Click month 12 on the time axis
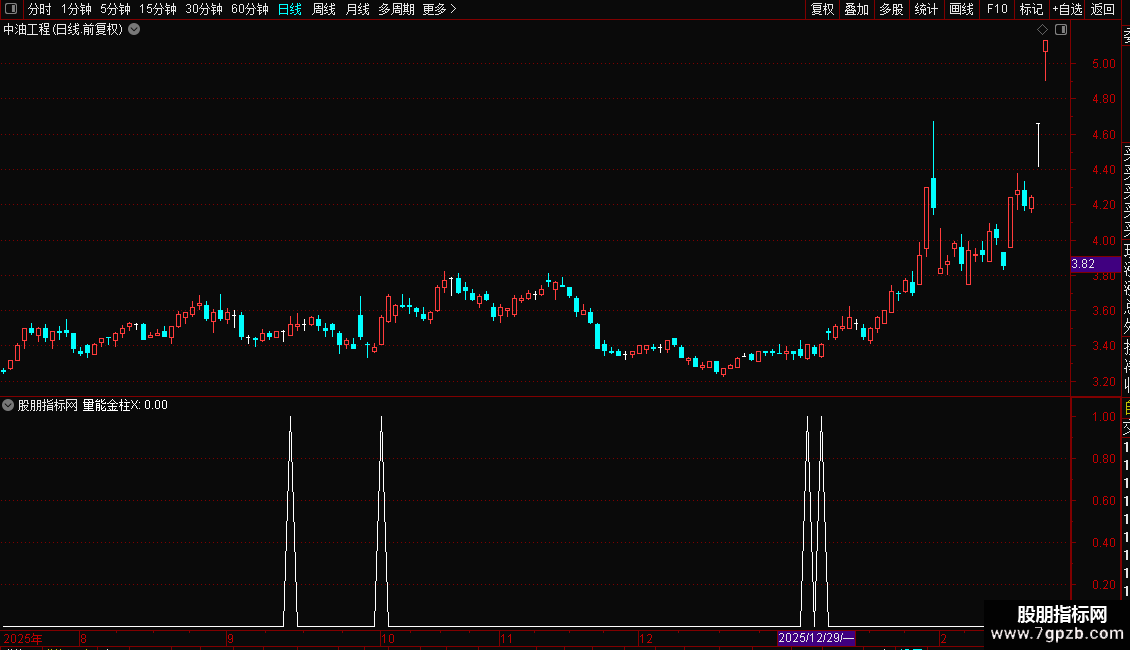 [646, 638]
